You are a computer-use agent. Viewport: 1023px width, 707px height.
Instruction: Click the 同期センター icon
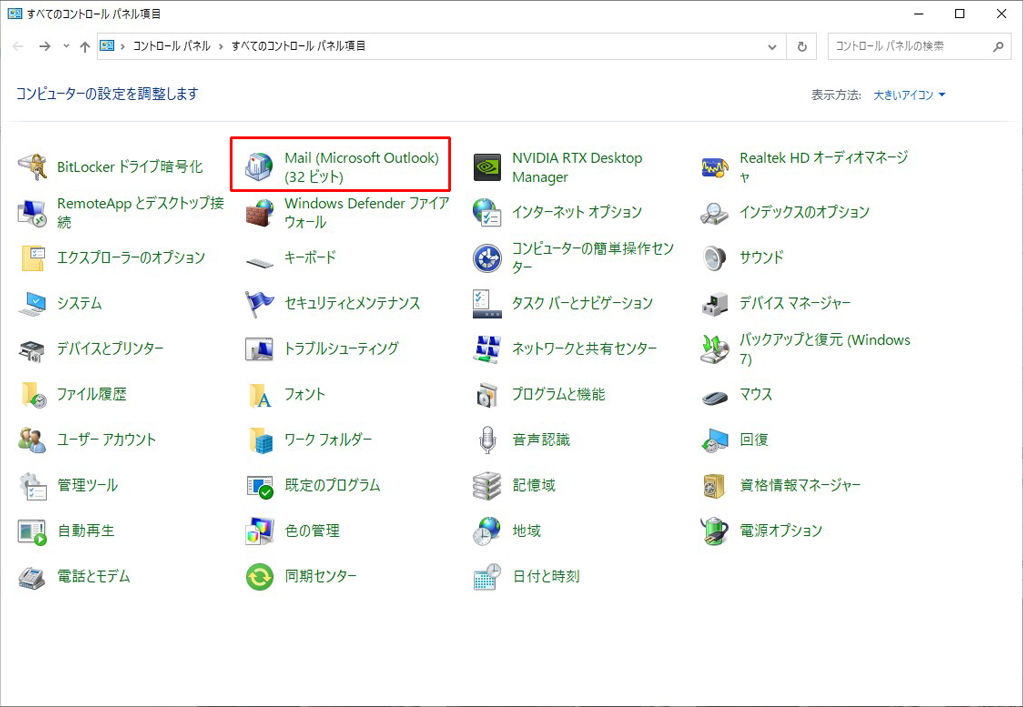pyautogui.click(x=259, y=578)
